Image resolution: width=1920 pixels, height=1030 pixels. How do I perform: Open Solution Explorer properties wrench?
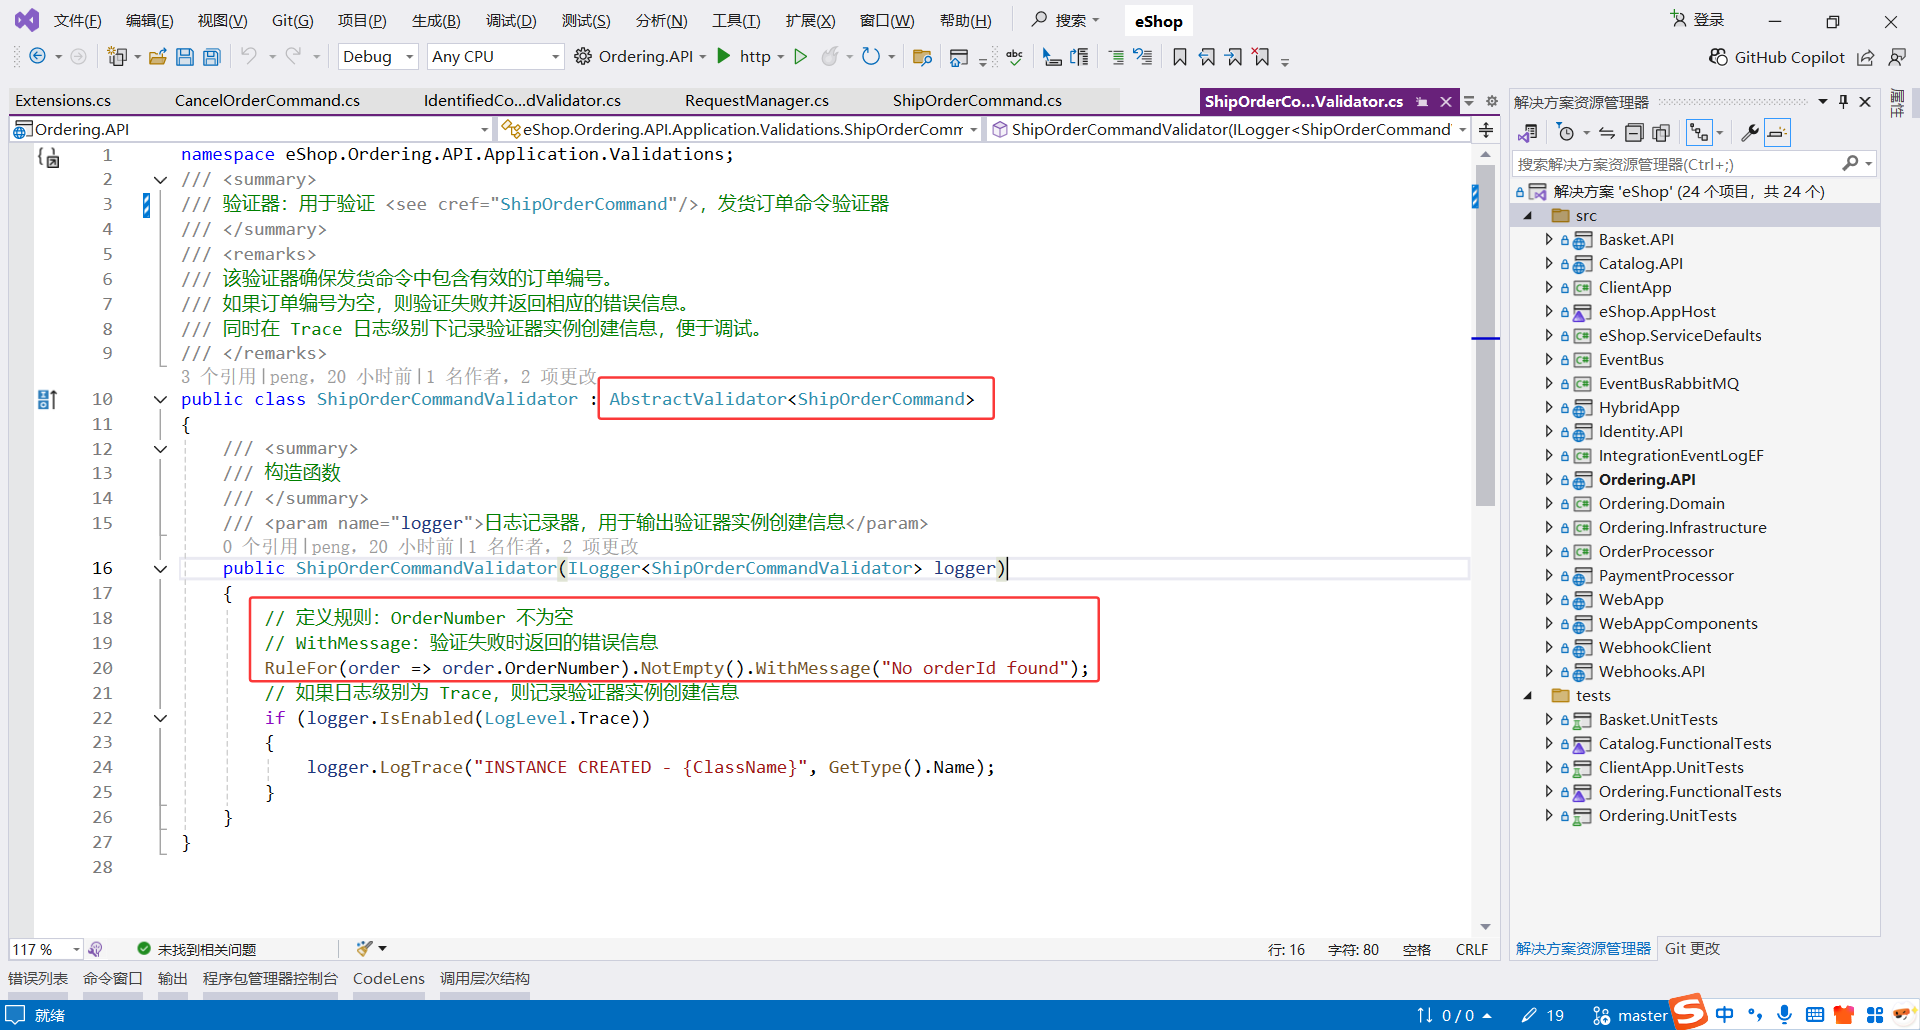[1750, 132]
